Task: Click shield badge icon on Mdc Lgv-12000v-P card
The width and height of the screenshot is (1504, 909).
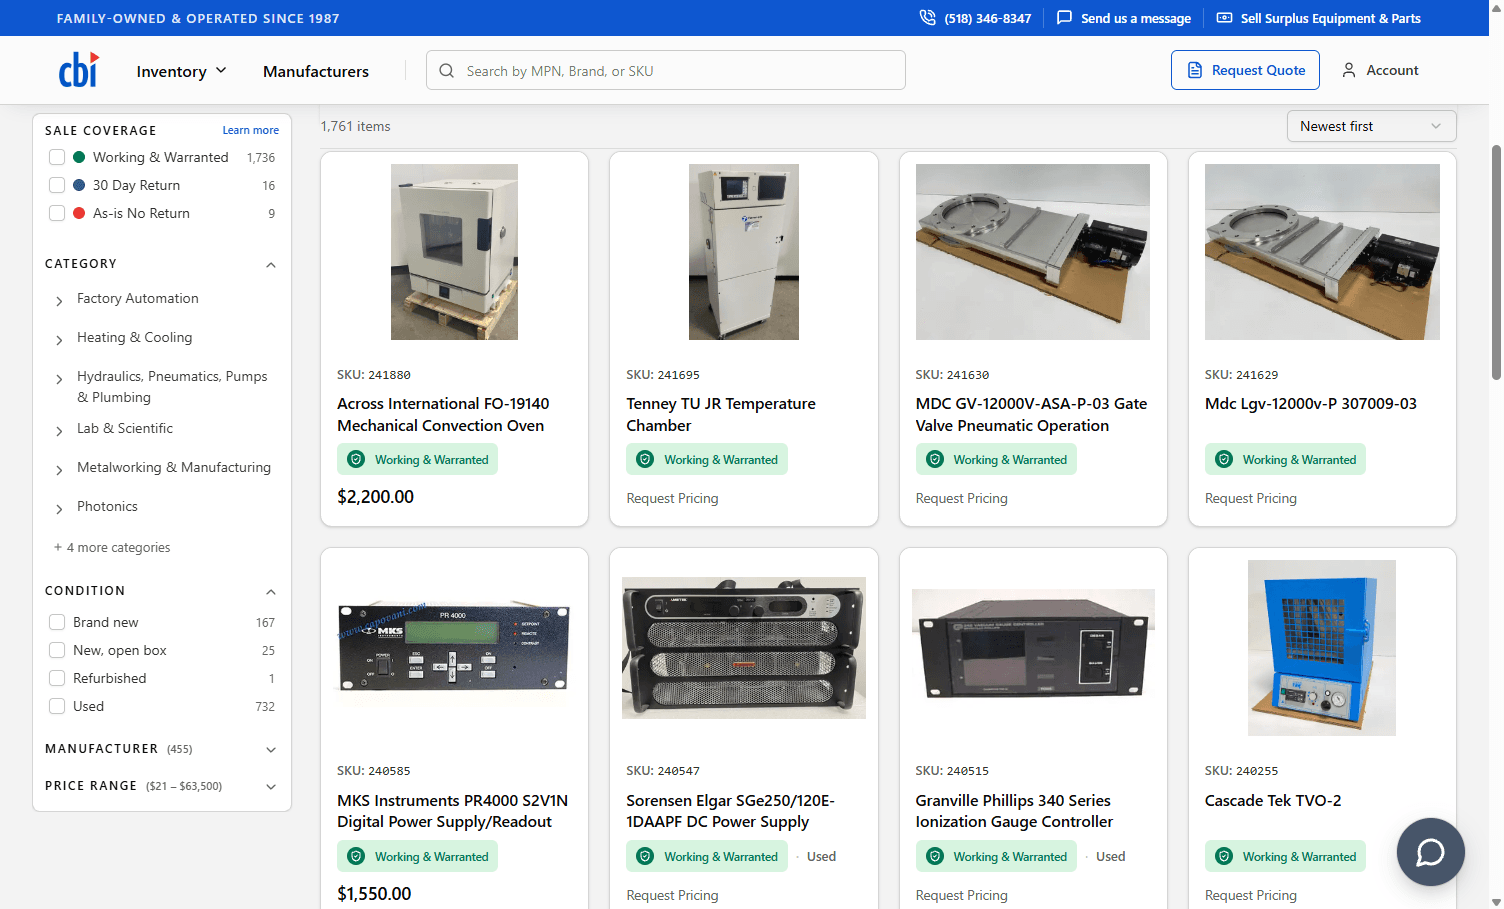Action: 1224,459
